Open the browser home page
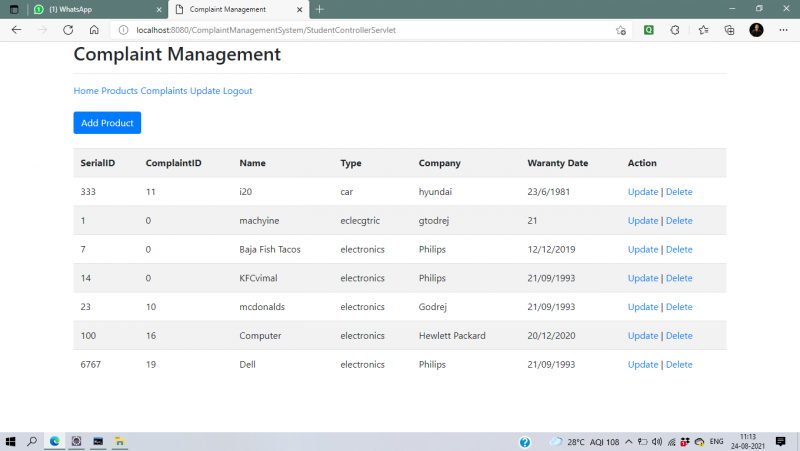The height and width of the screenshot is (451, 800). coord(94,30)
